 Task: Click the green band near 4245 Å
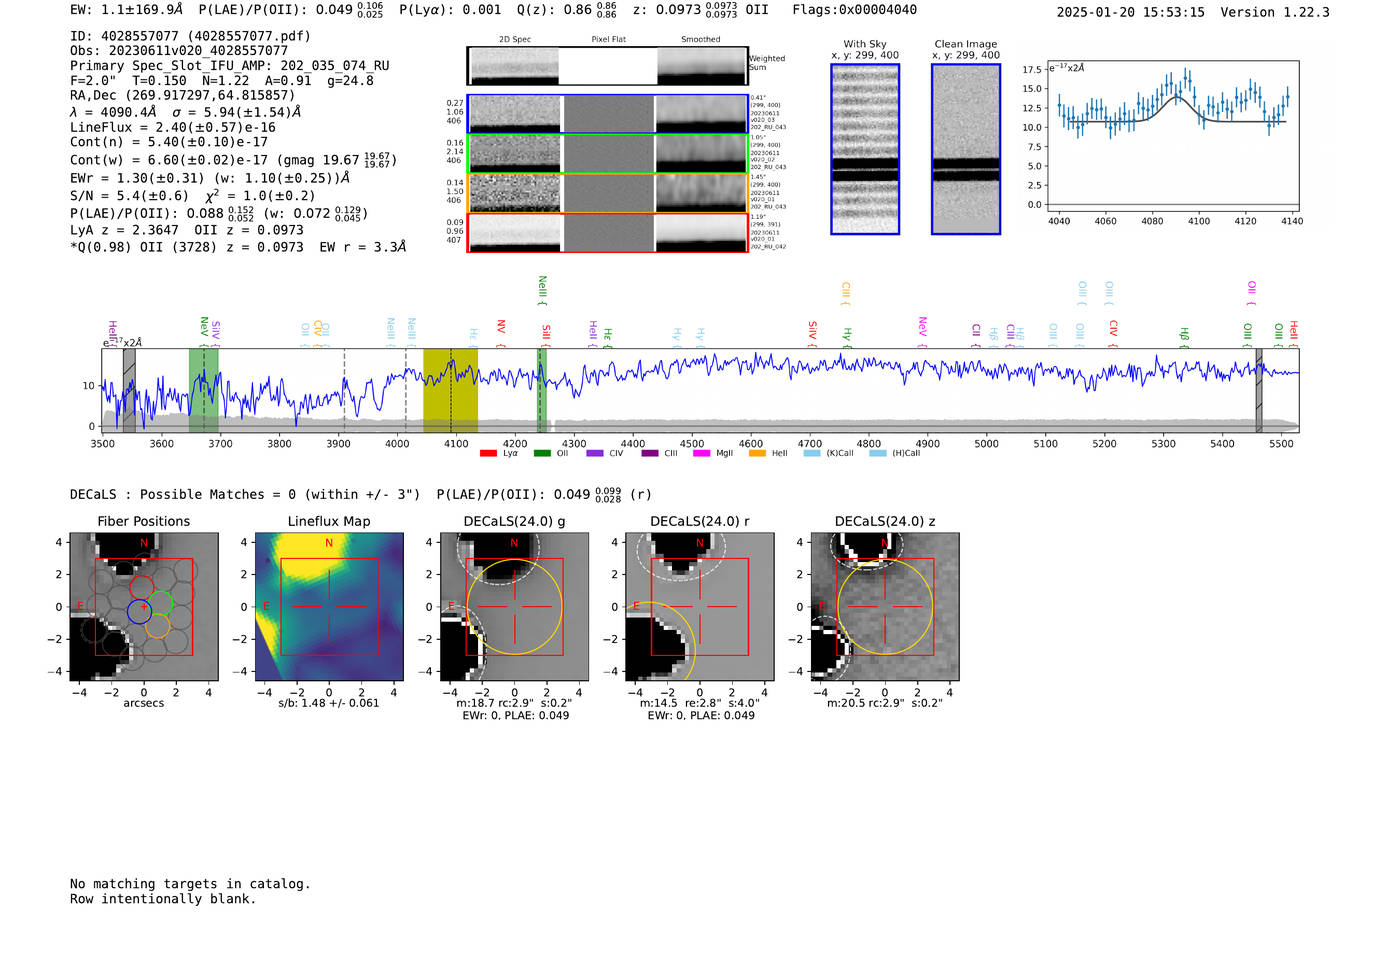[x=542, y=390]
